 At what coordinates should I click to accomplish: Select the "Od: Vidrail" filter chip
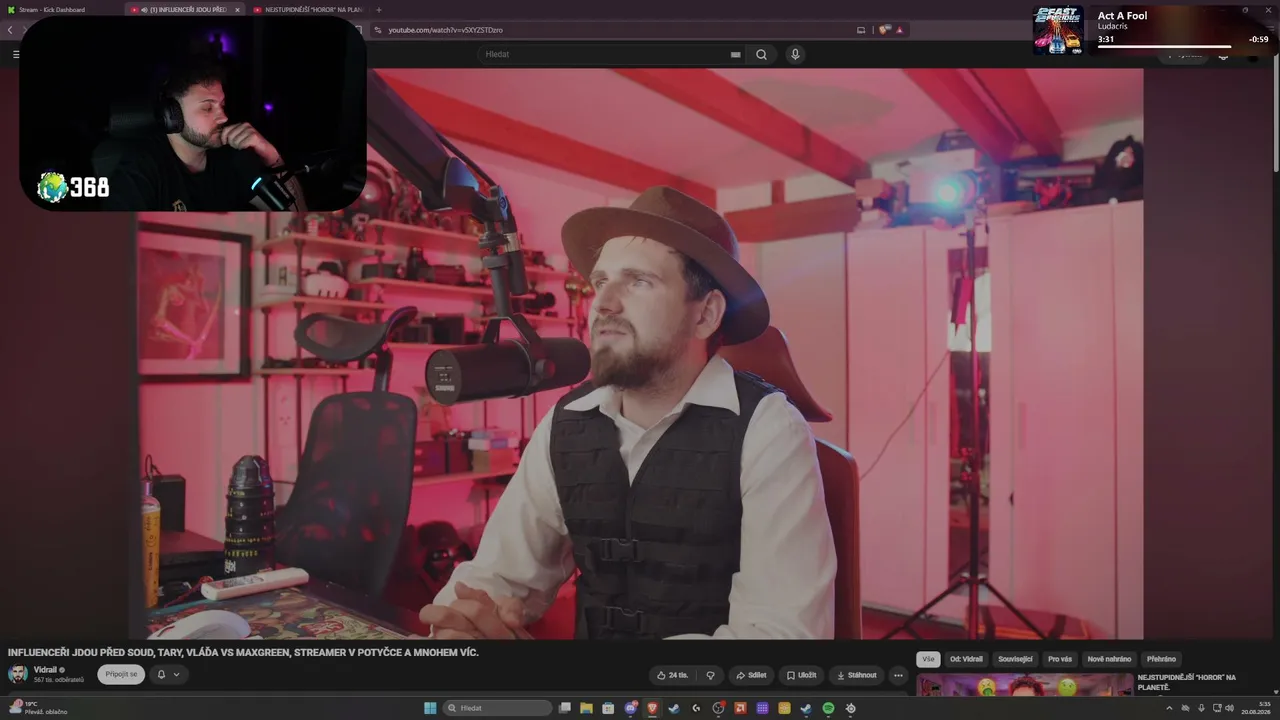[x=966, y=659]
